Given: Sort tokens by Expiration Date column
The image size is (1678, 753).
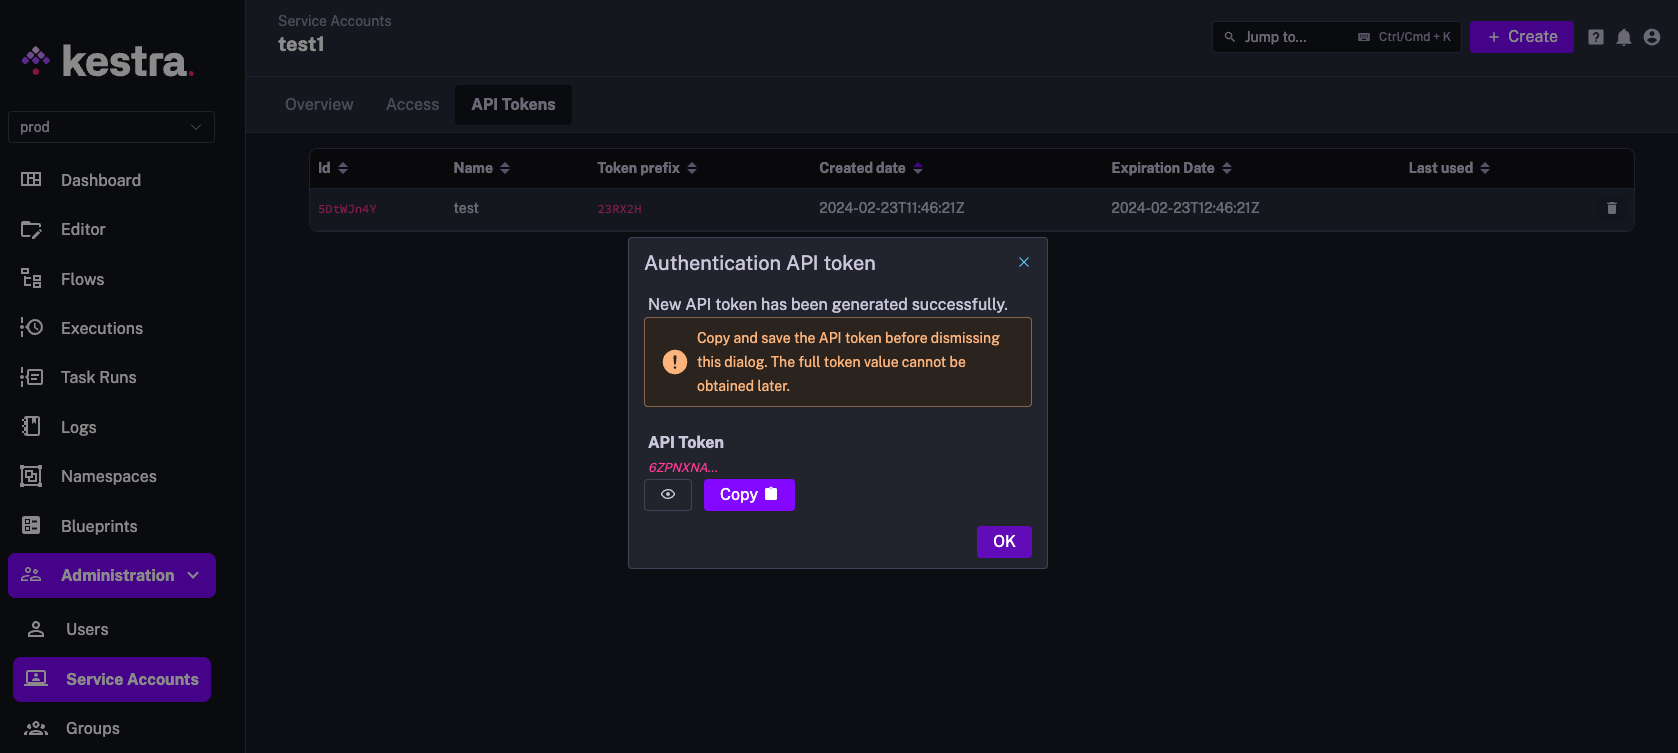Looking at the screenshot, I should (x=1170, y=168).
